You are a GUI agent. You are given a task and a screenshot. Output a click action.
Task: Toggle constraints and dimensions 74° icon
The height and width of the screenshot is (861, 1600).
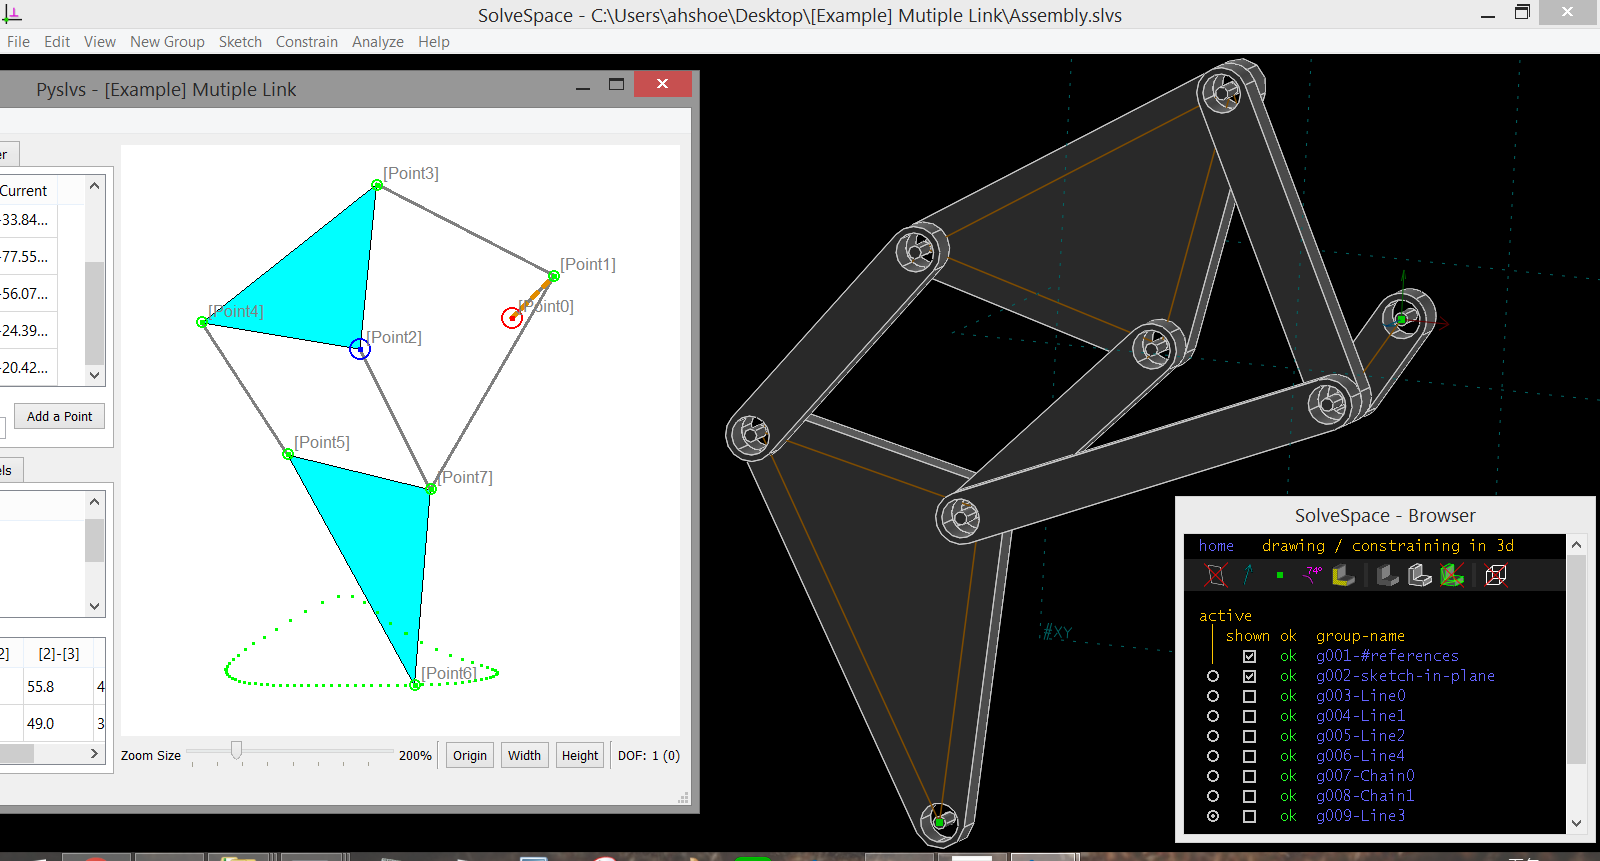(1312, 575)
